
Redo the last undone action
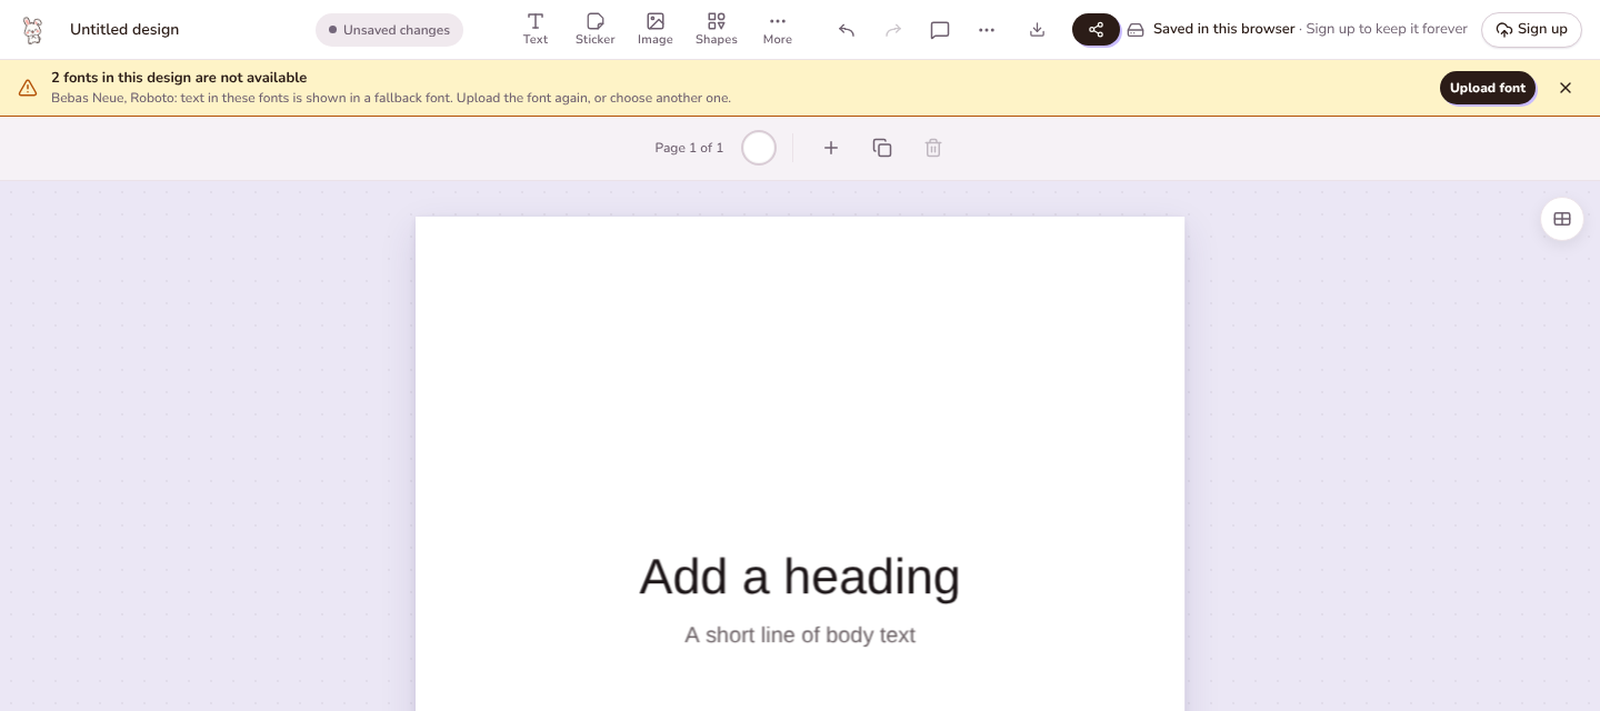893,30
